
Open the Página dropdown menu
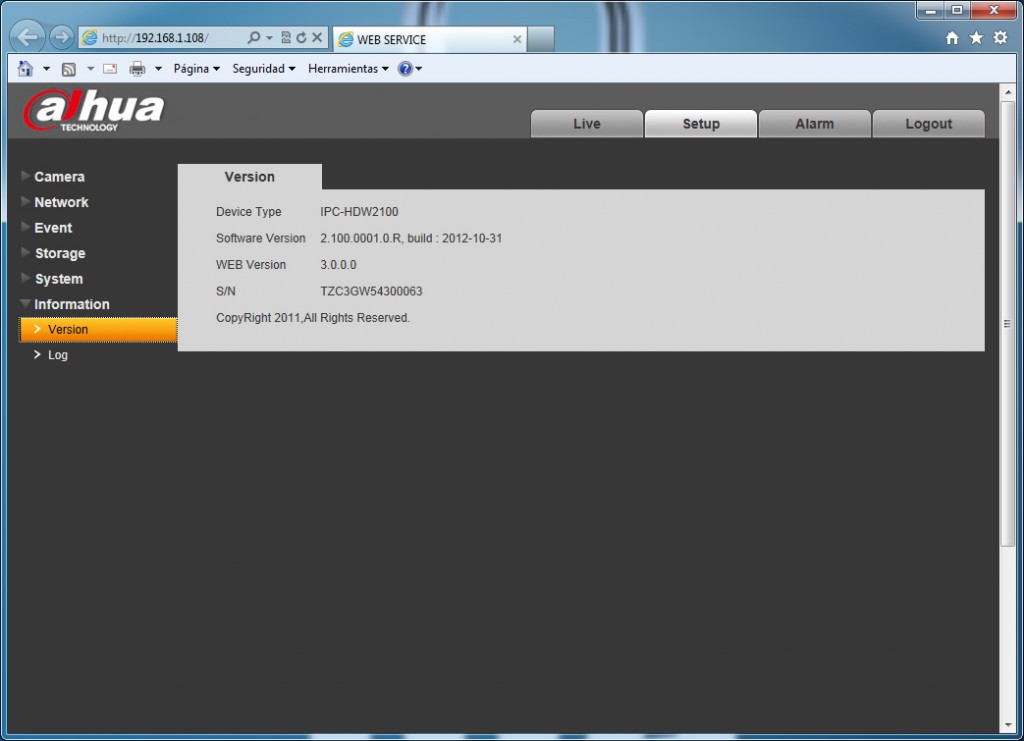(193, 68)
